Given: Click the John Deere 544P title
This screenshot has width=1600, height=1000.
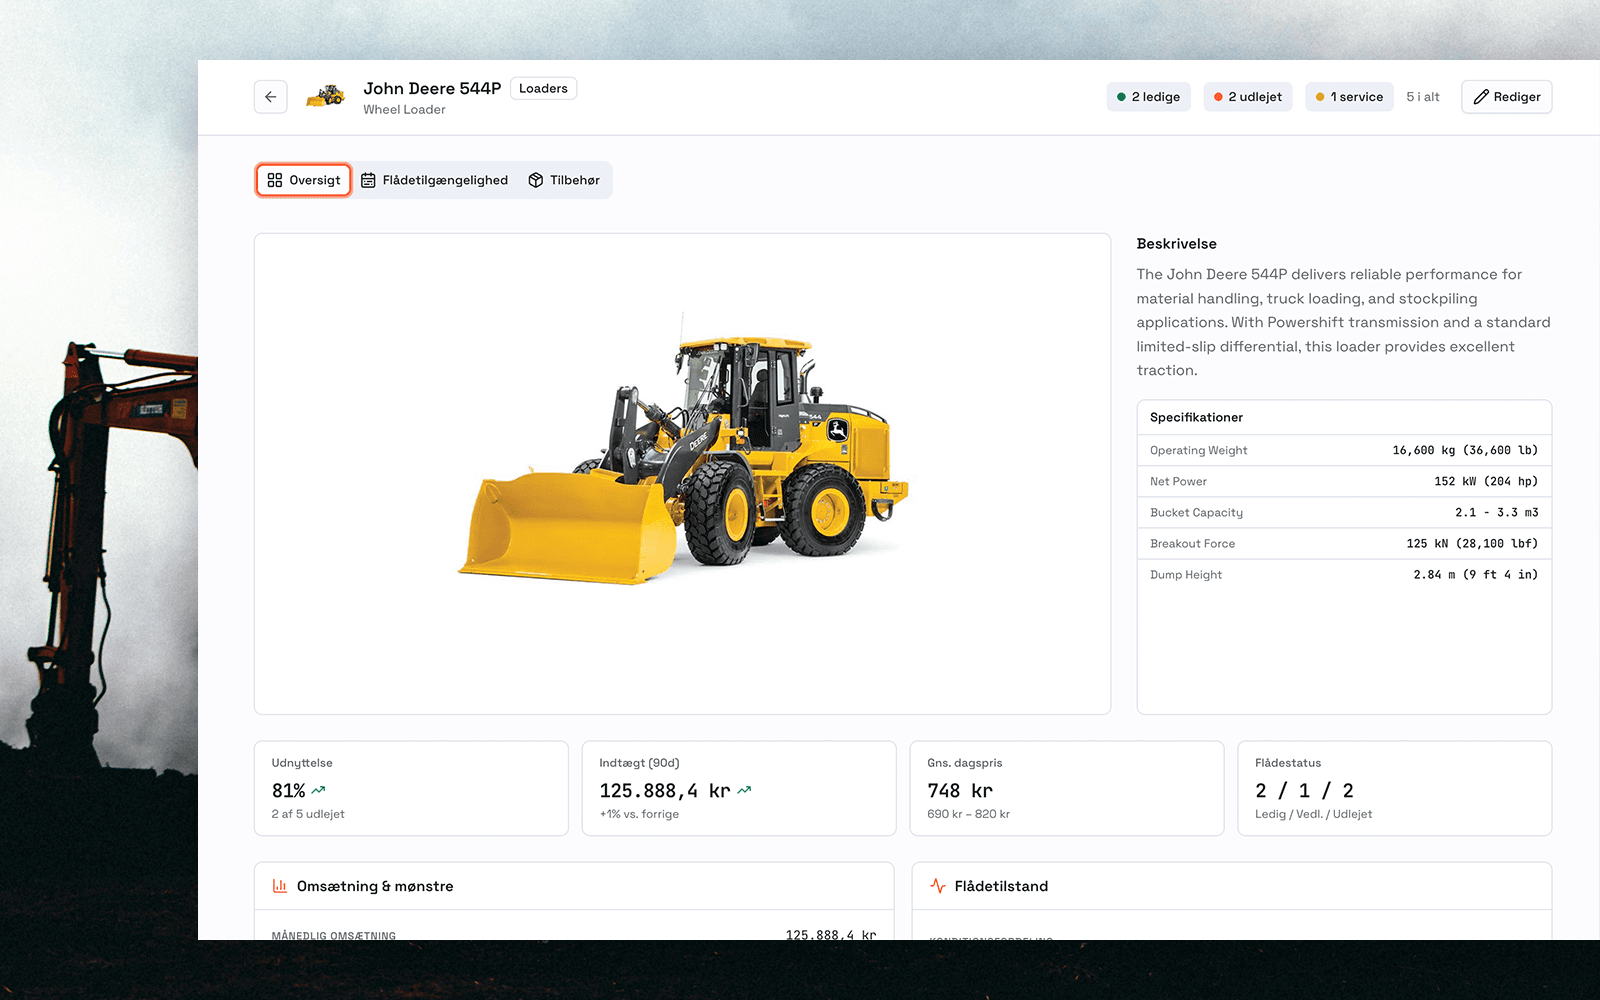Looking at the screenshot, I should tap(432, 88).
